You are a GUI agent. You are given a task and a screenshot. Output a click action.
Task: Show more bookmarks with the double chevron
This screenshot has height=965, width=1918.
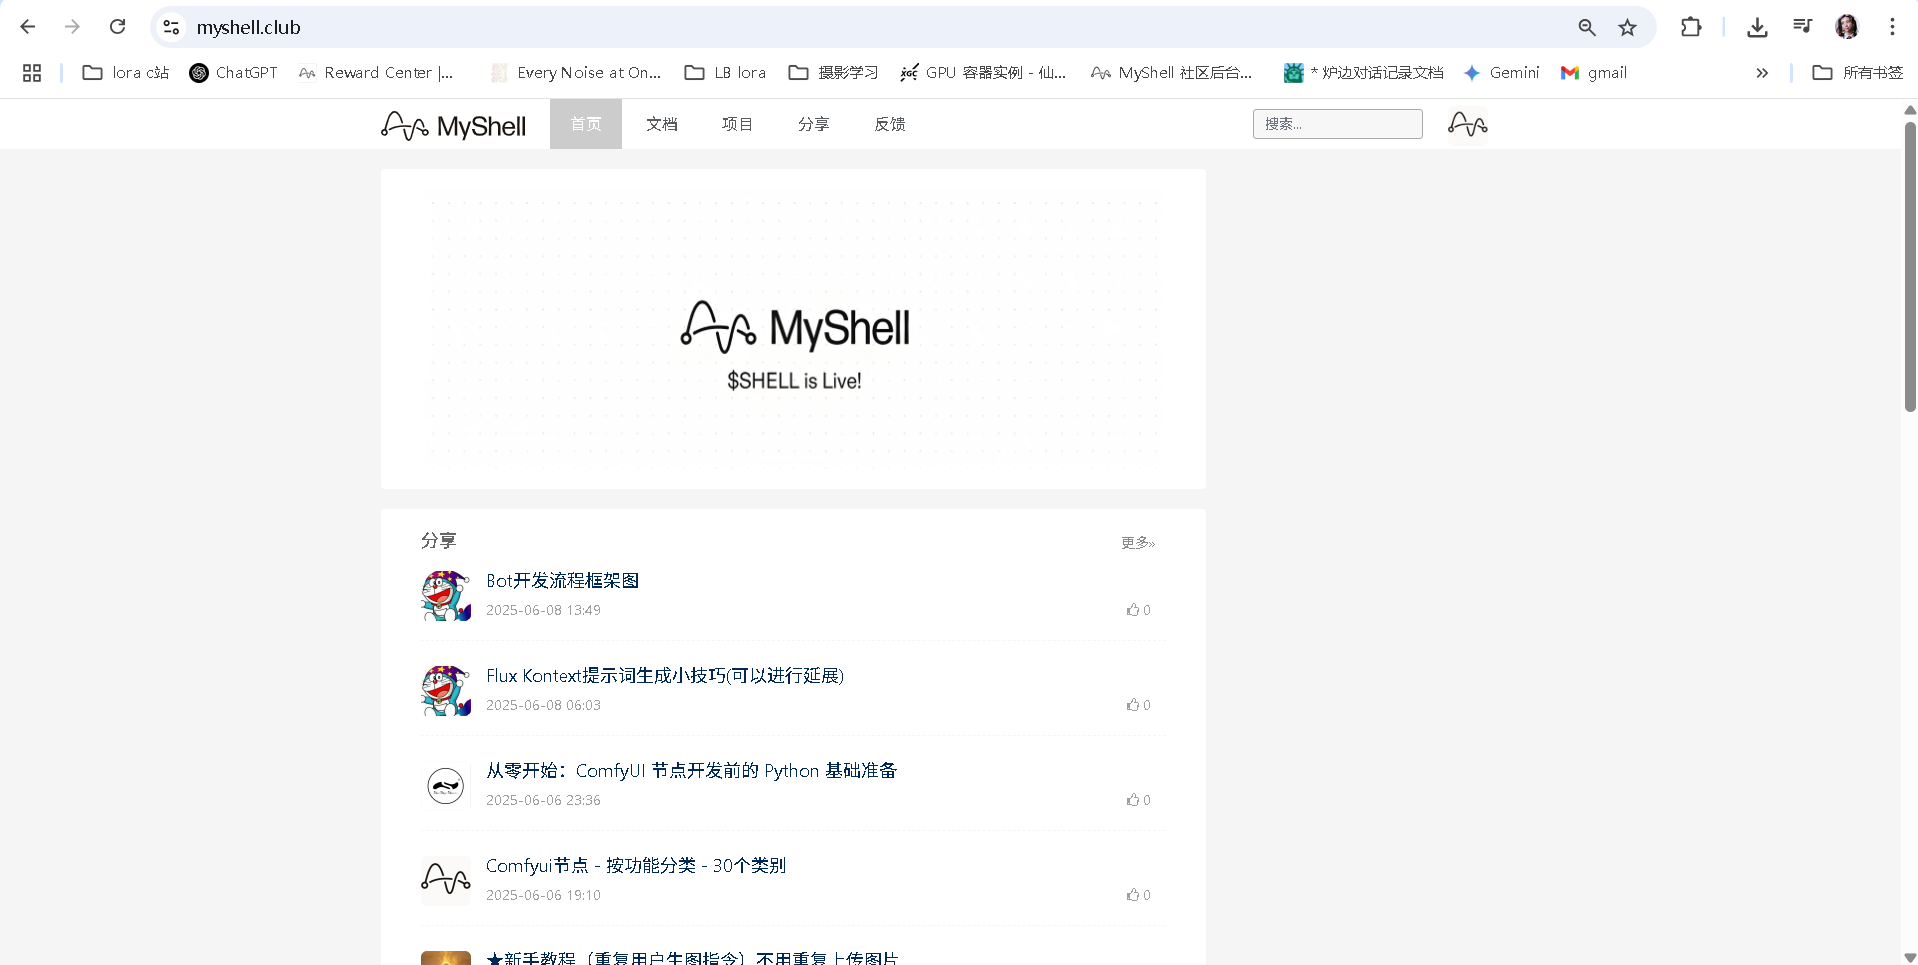(1762, 73)
